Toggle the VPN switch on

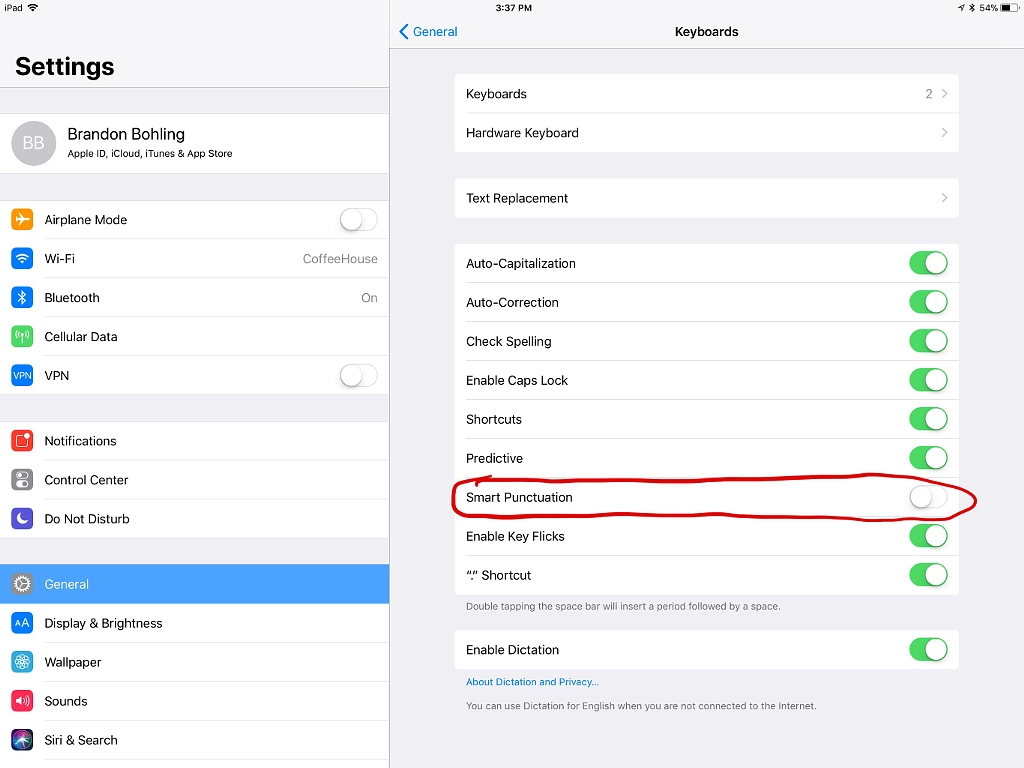pyautogui.click(x=358, y=376)
